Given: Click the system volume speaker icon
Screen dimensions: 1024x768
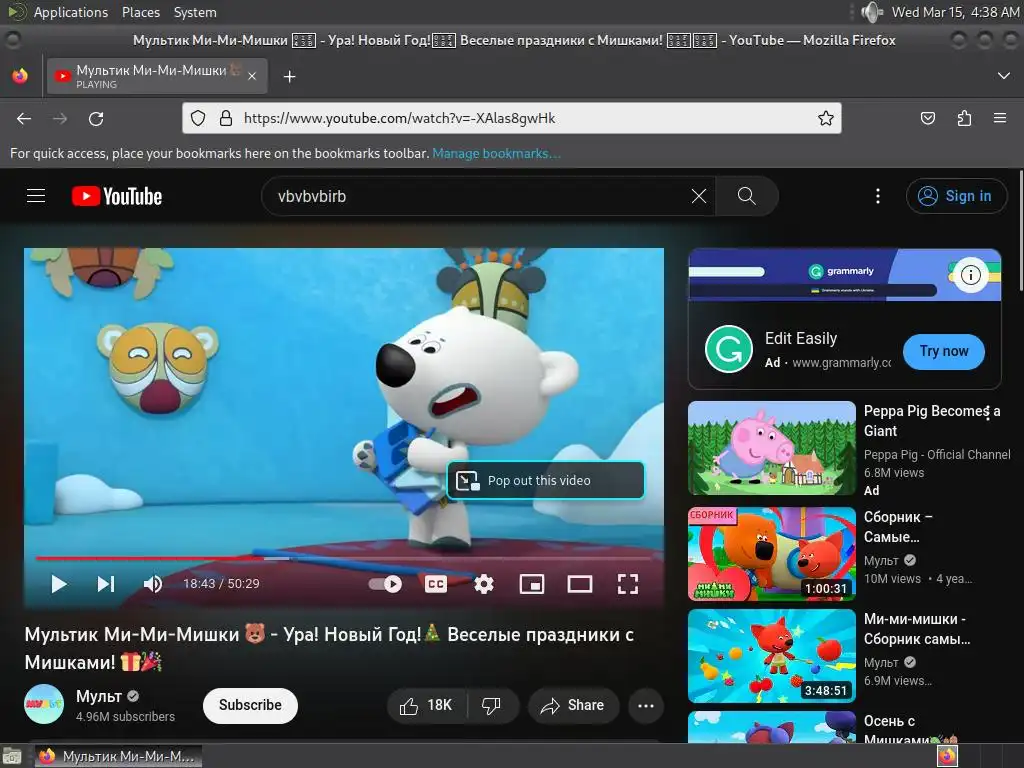Looking at the screenshot, I should tap(871, 12).
